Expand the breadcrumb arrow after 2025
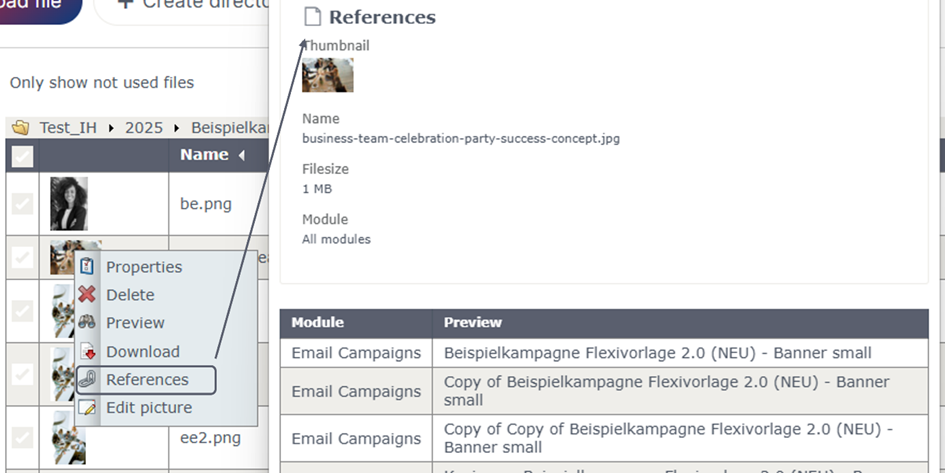 tap(177, 128)
